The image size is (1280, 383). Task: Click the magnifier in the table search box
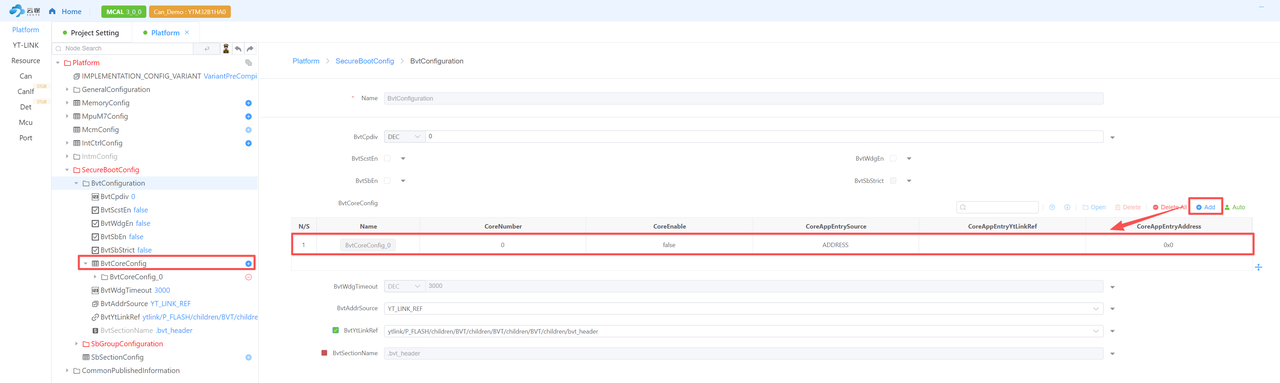pyautogui.click(x=963, y=207)
